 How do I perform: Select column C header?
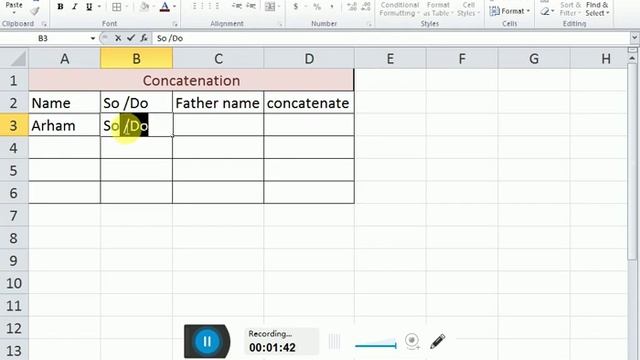(218, 59)
